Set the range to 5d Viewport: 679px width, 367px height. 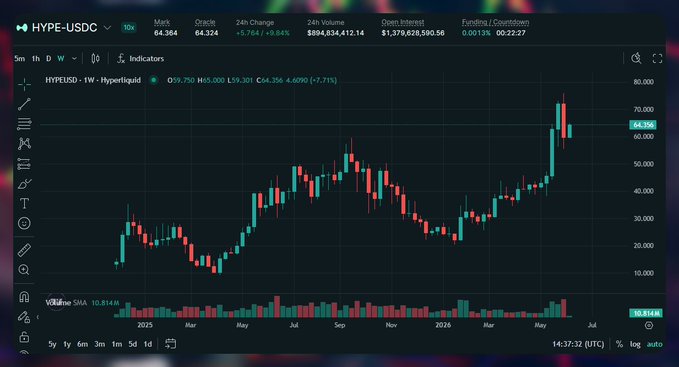(133, 344)
